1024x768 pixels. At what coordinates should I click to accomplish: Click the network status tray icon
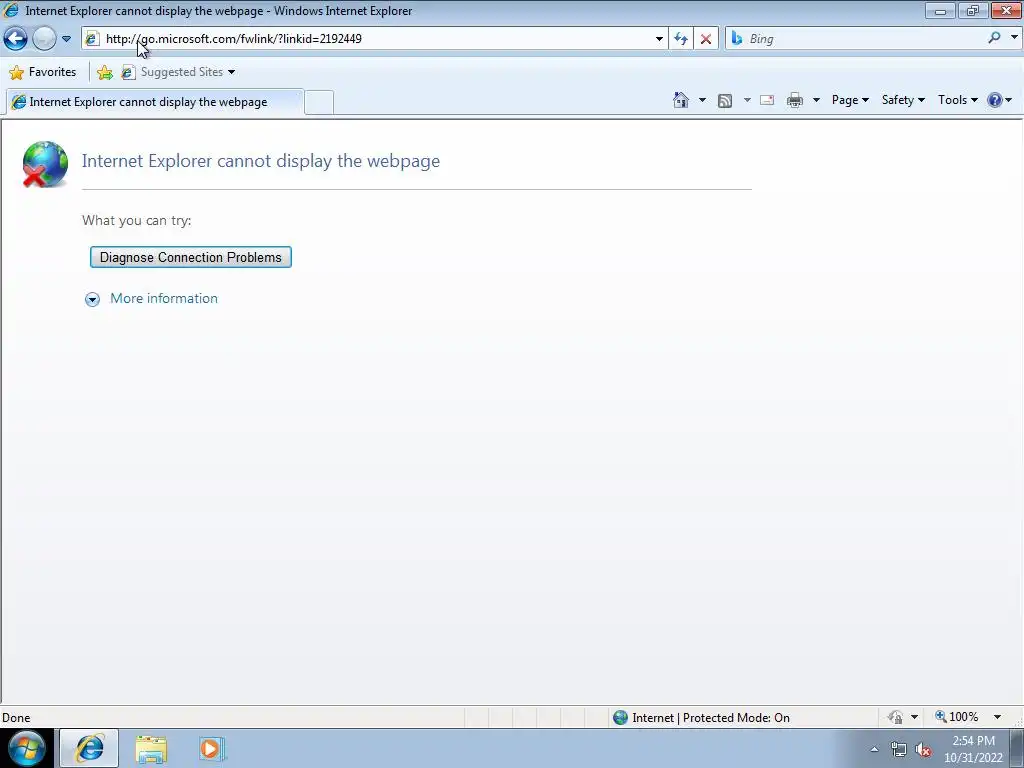coord(899,750)
